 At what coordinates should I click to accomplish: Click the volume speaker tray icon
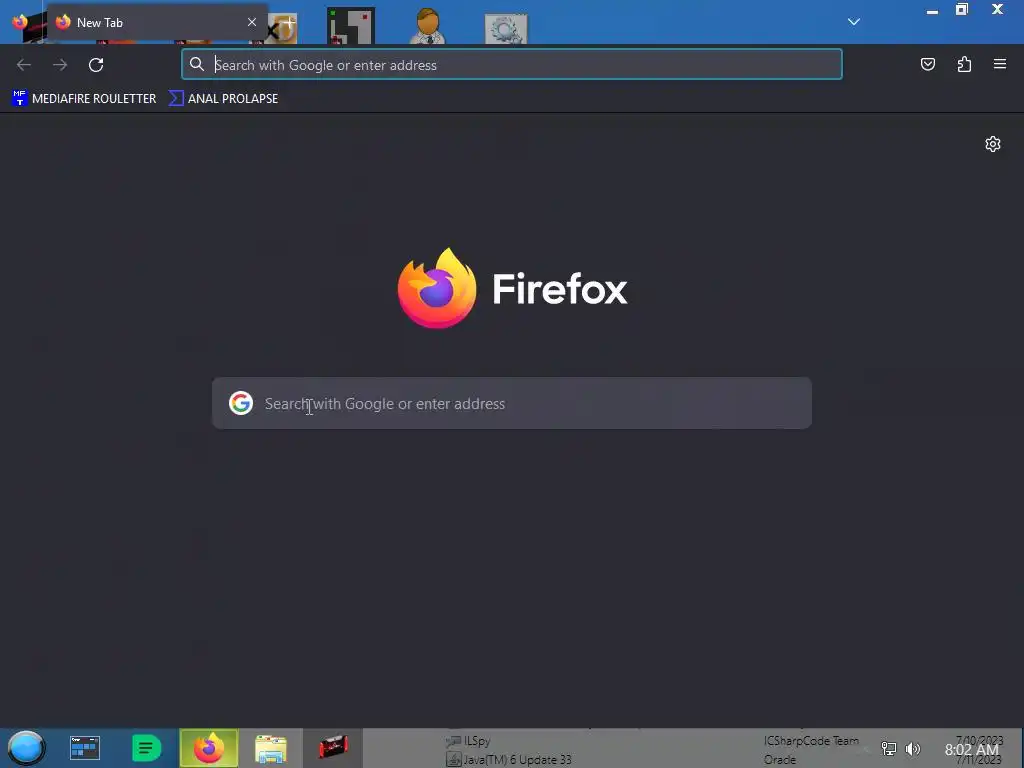click(x=913, y=749)
